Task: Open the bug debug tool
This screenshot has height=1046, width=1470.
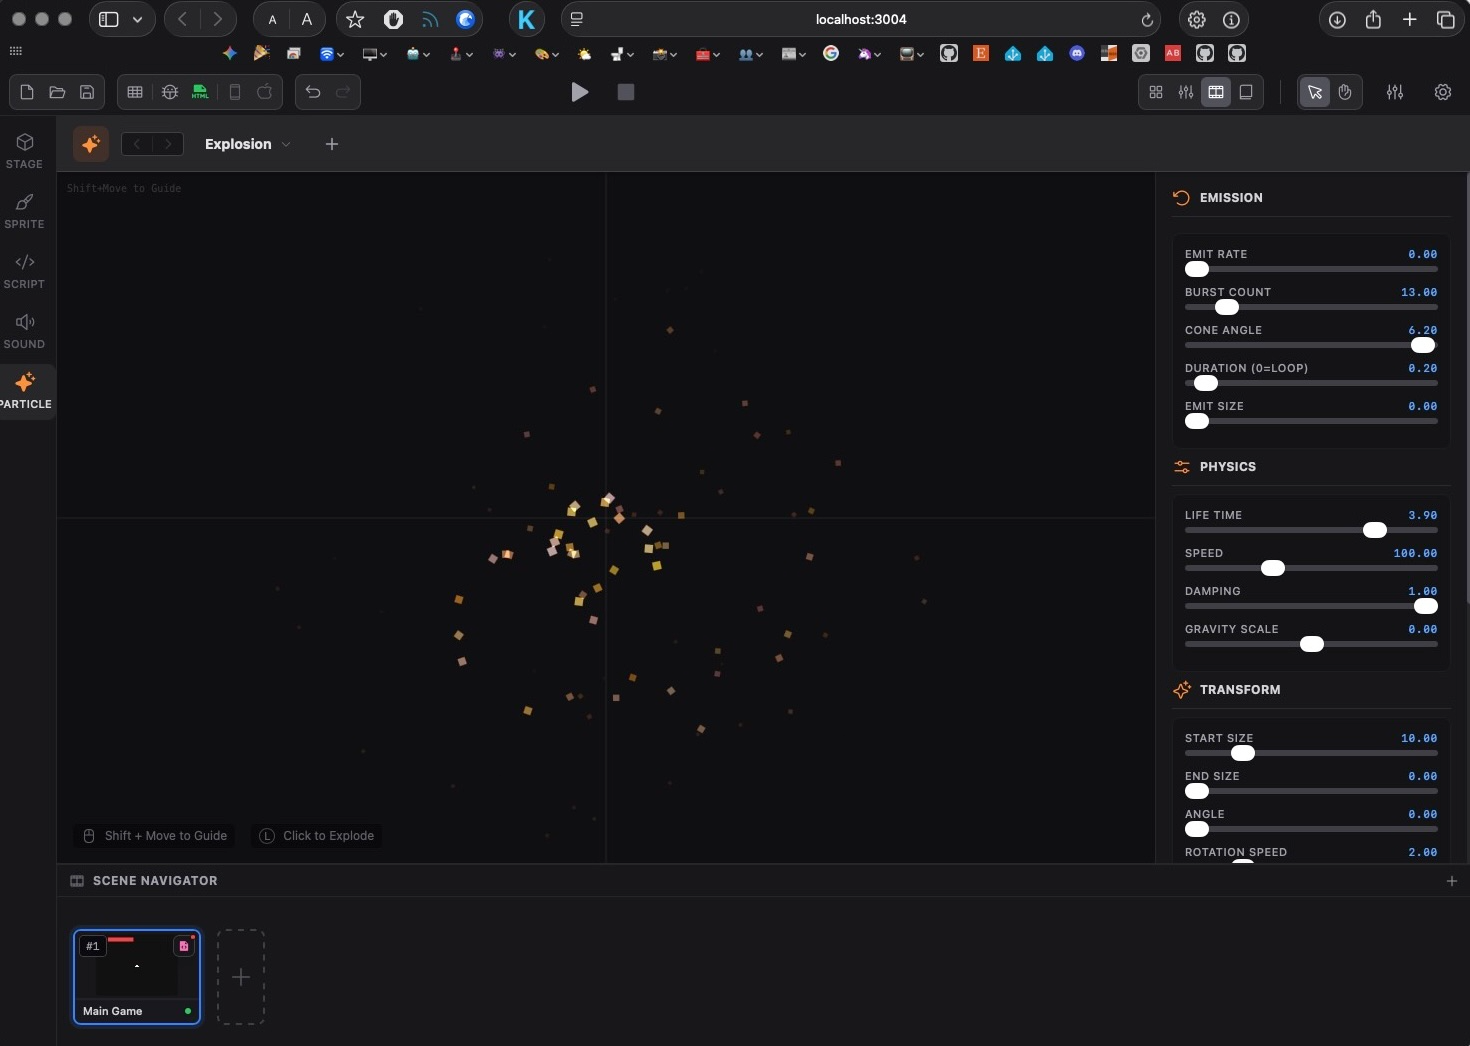Action: tap(170, 92)
